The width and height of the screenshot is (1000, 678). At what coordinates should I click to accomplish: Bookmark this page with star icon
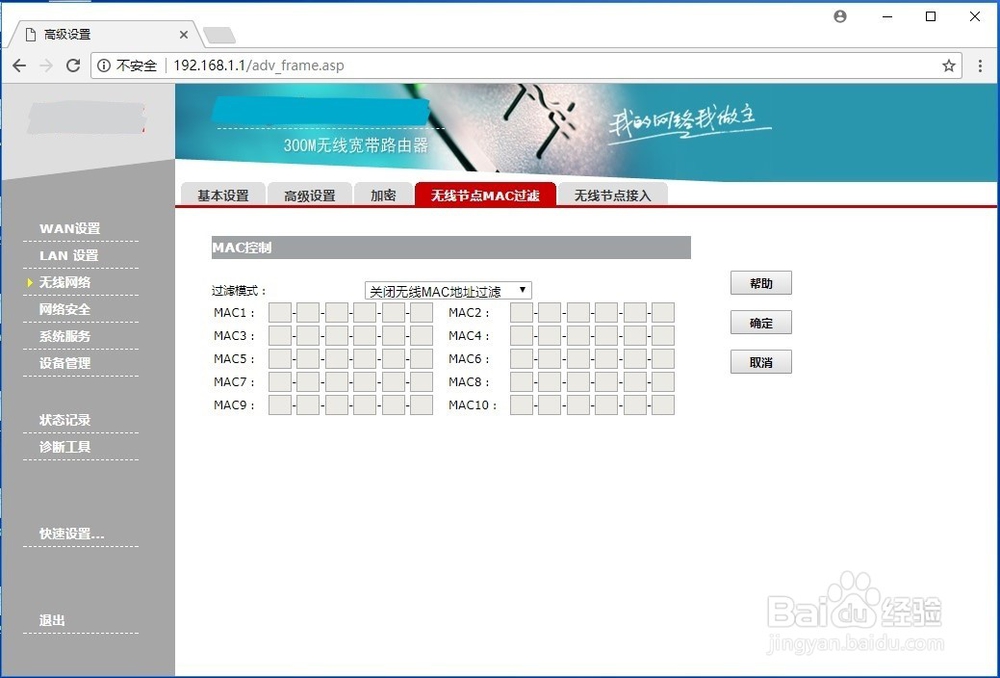click(948, 66)
